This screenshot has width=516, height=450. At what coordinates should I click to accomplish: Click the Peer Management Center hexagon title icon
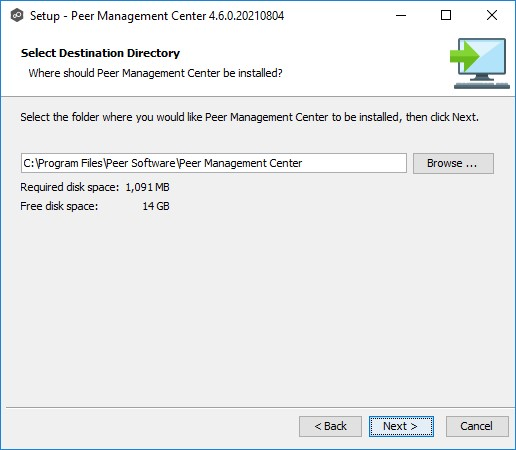click(x=17, y=15)
